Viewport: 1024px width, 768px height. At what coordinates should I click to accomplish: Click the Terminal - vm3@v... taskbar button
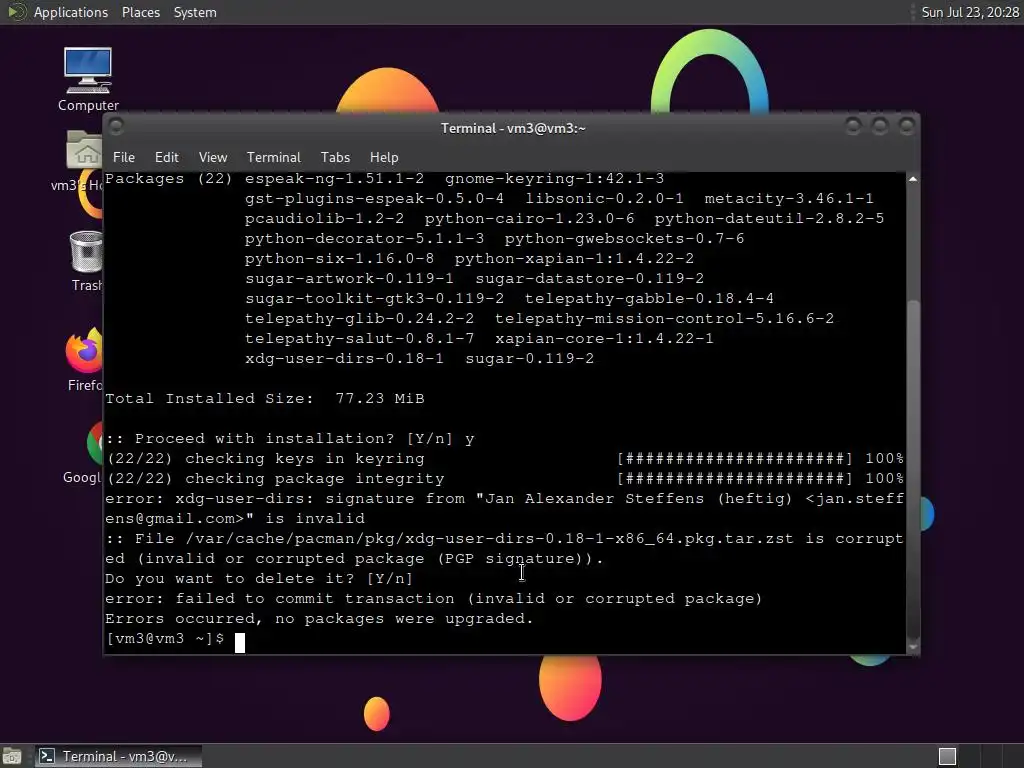[118, 756]
